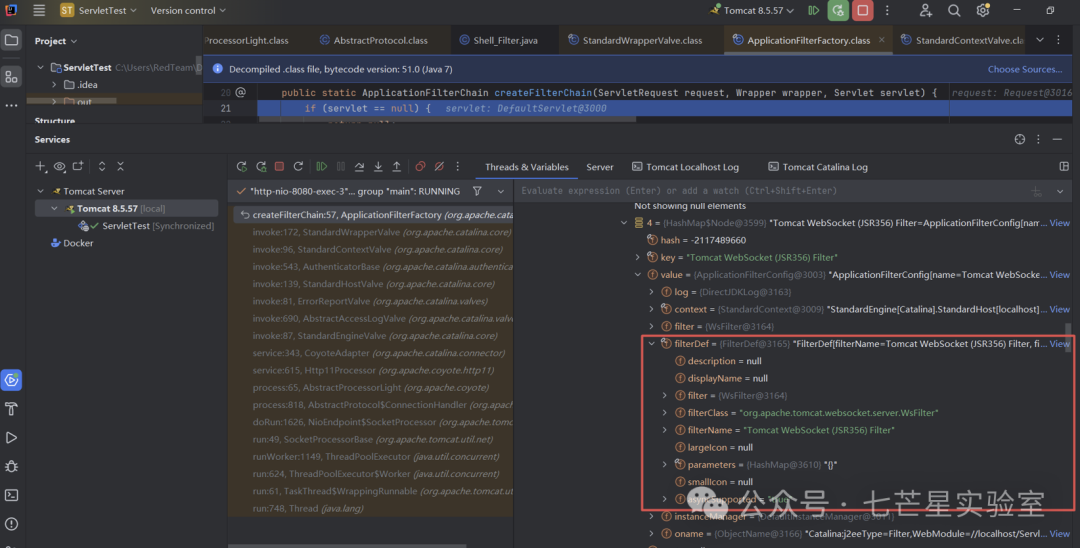This screenshot has width=1080, height=548.
Task: Open the Structure tool window sidebar icon
Action: [11, 76]
